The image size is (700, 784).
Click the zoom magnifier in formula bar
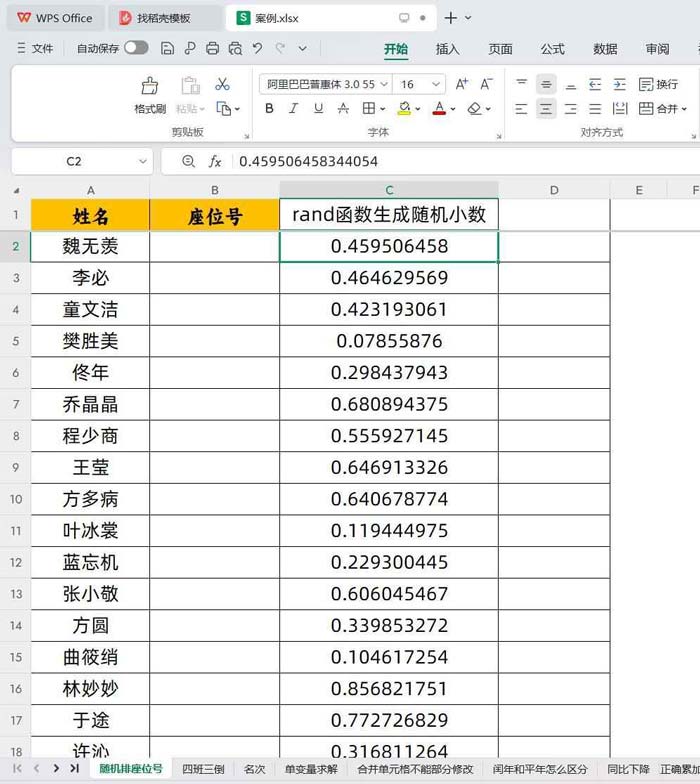pos(188,161)
